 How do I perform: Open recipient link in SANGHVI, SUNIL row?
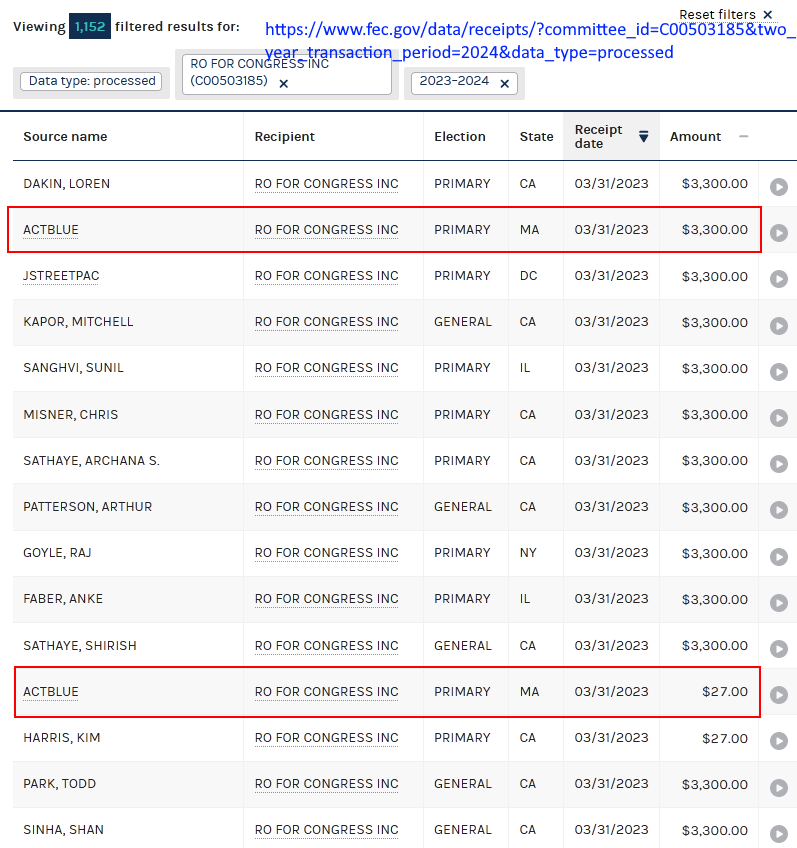[327, 368]
